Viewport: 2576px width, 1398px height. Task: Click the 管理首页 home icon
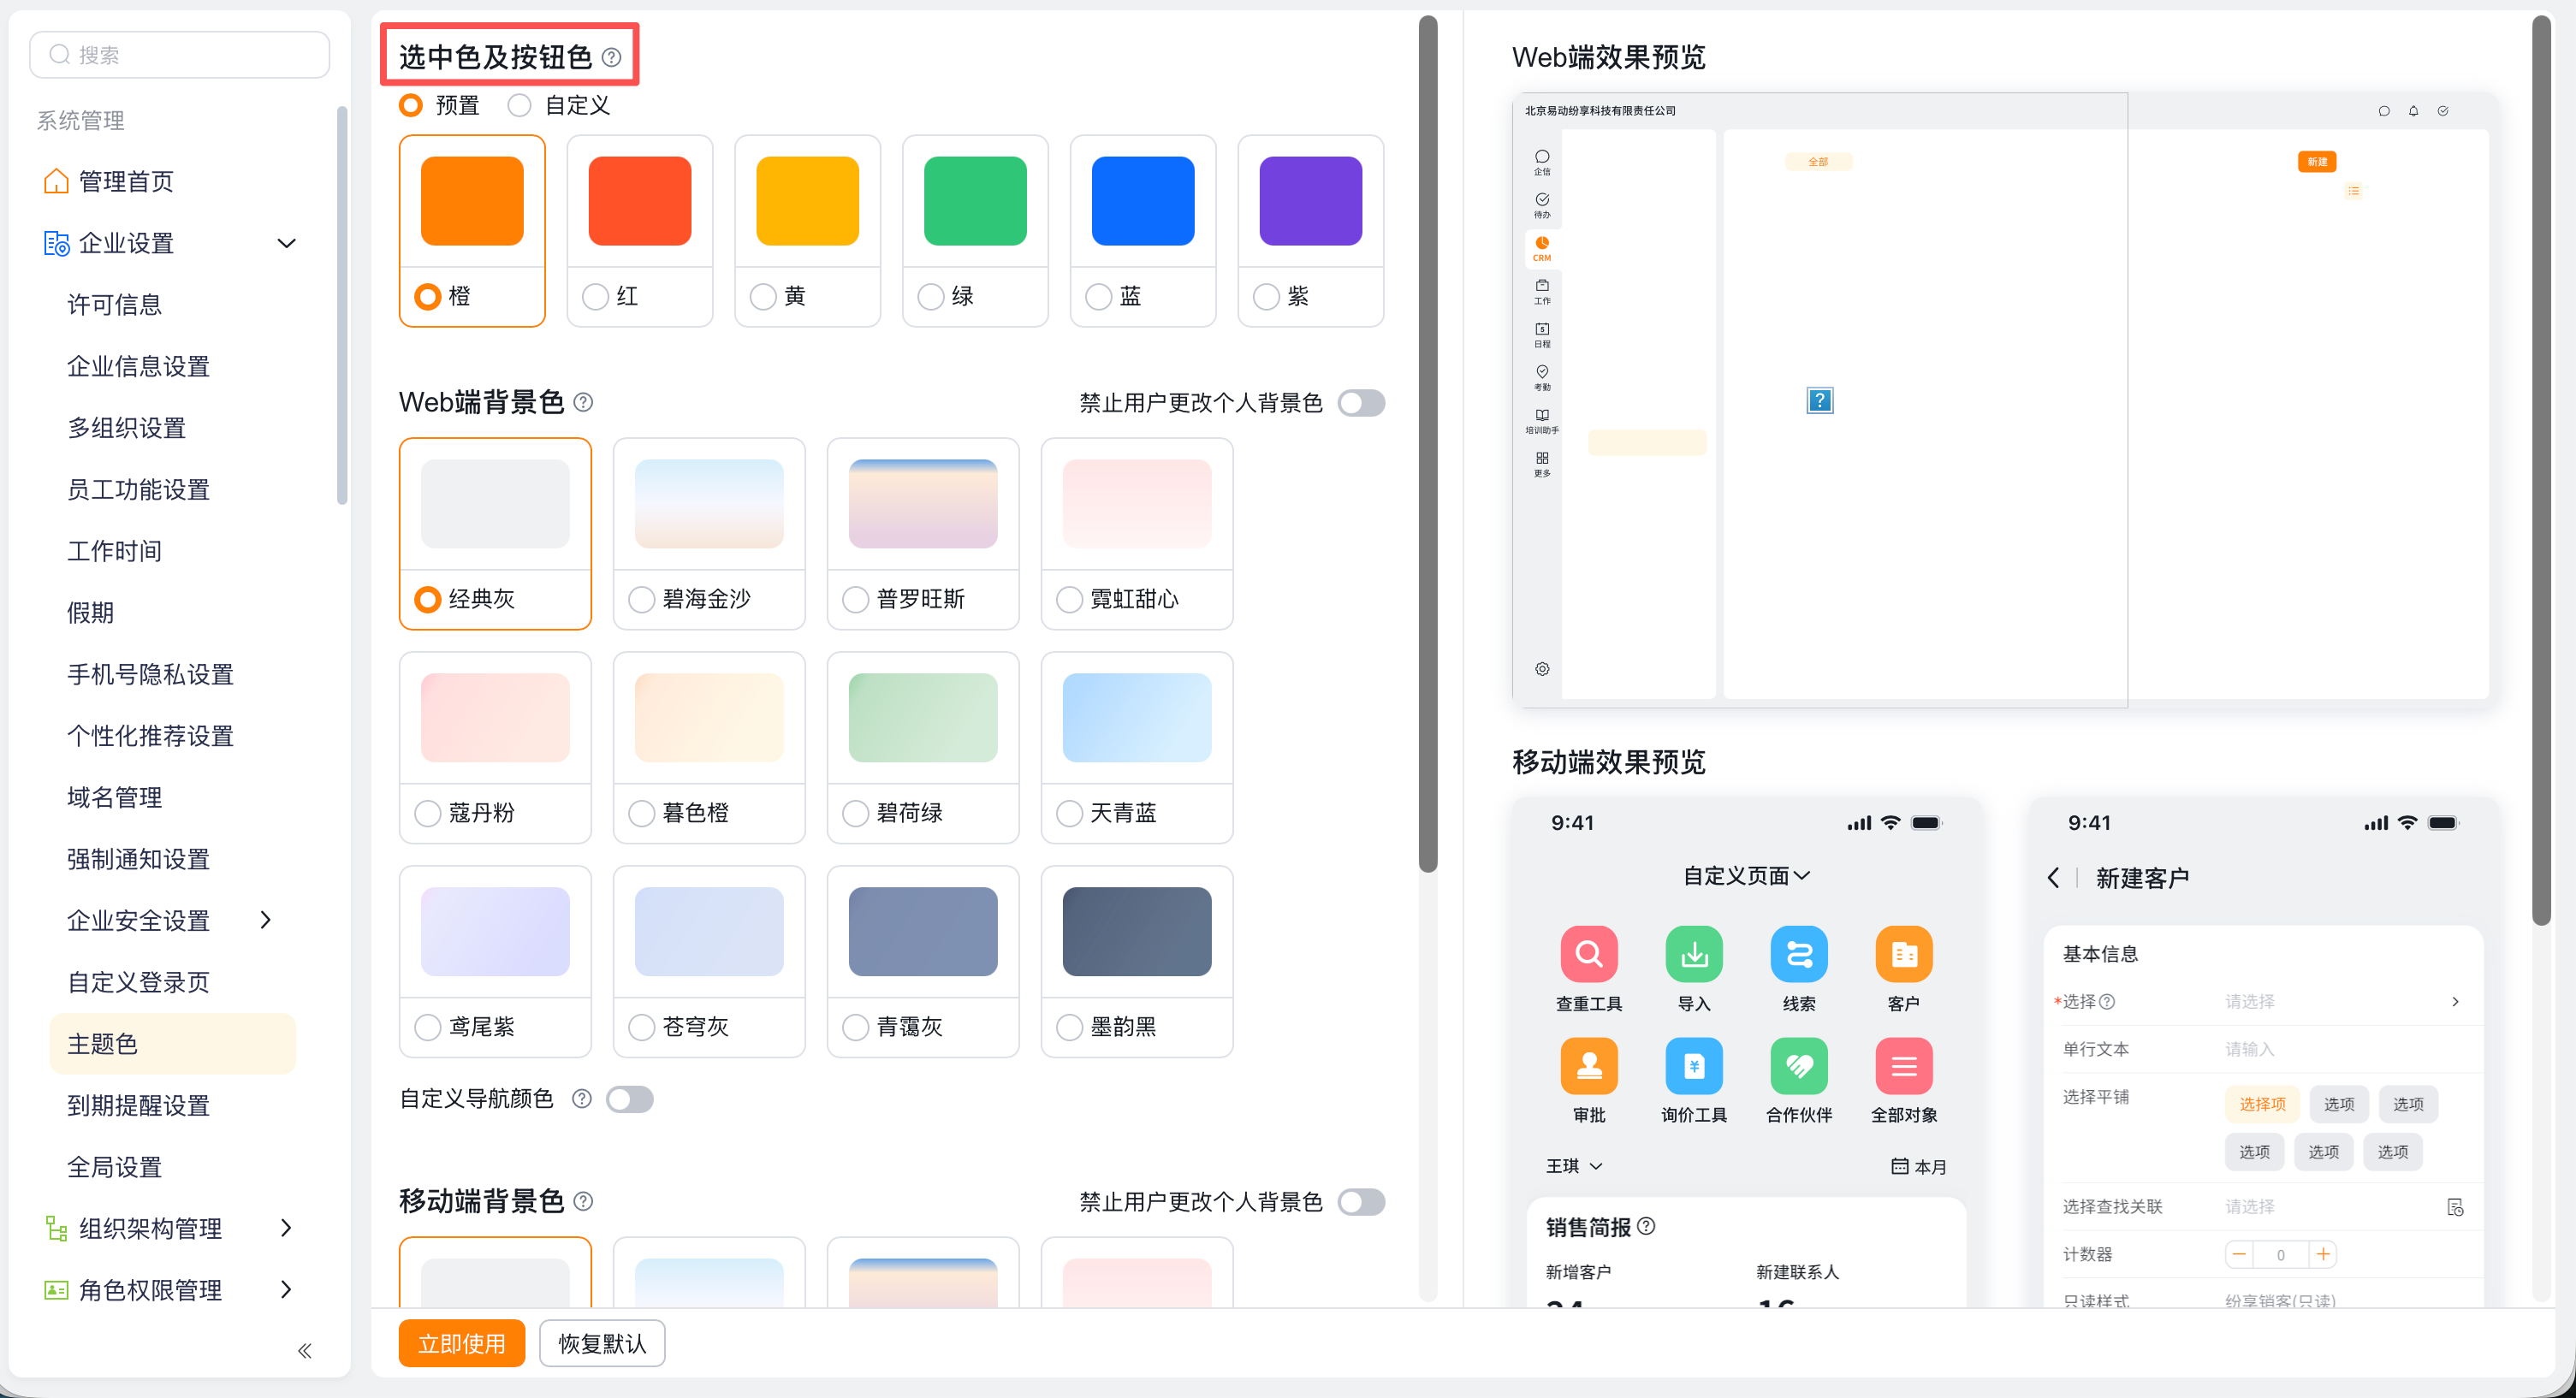[x=56, y=181]
